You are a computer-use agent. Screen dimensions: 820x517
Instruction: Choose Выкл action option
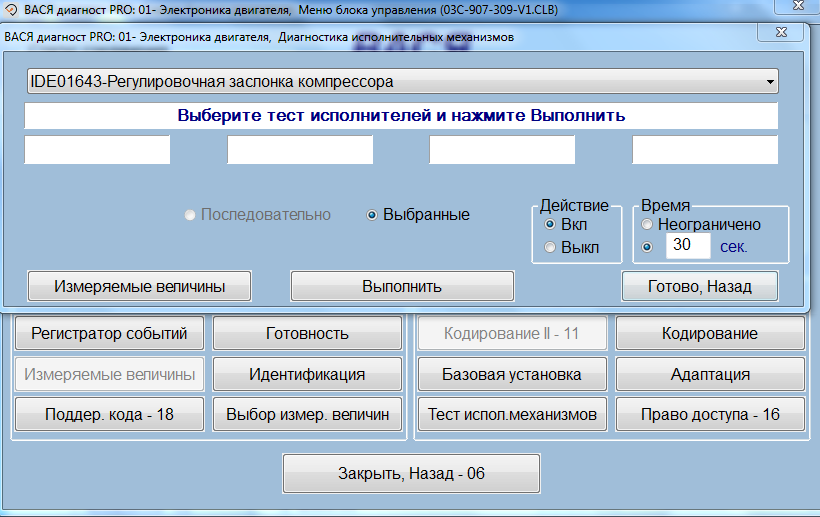pyautogui.click(x=549, y=247)
